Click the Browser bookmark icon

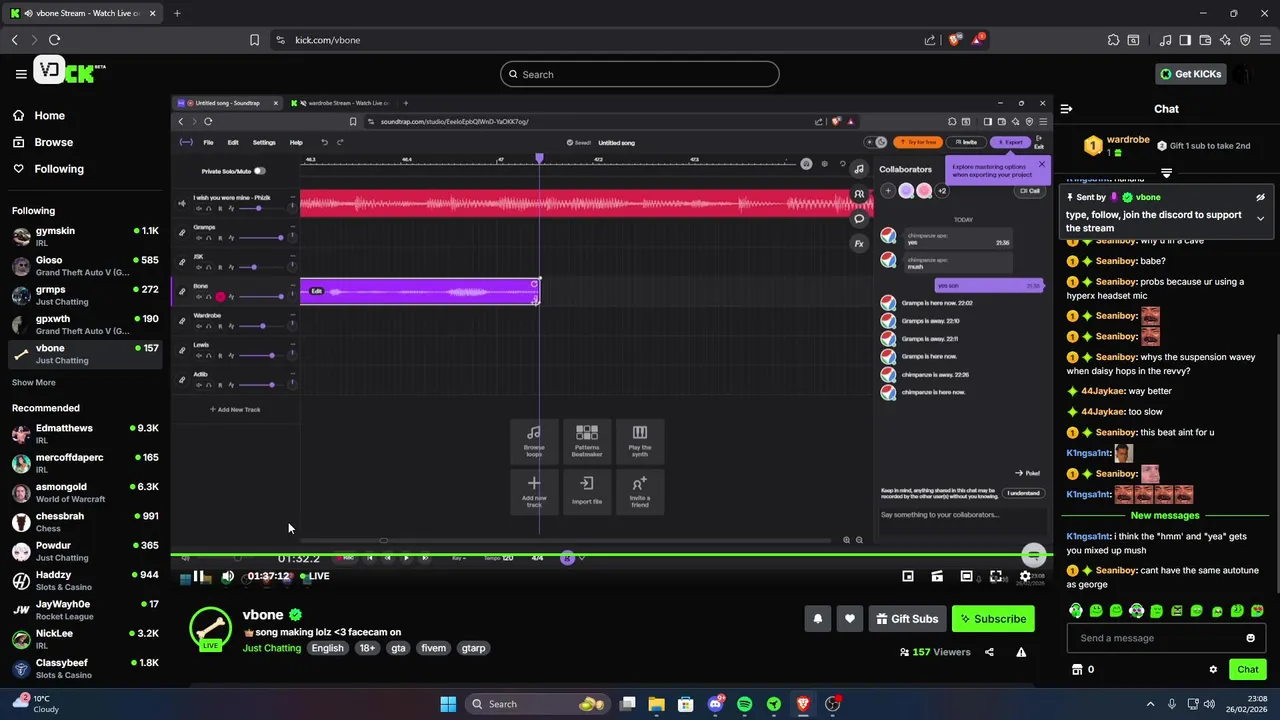pos(254,40)
